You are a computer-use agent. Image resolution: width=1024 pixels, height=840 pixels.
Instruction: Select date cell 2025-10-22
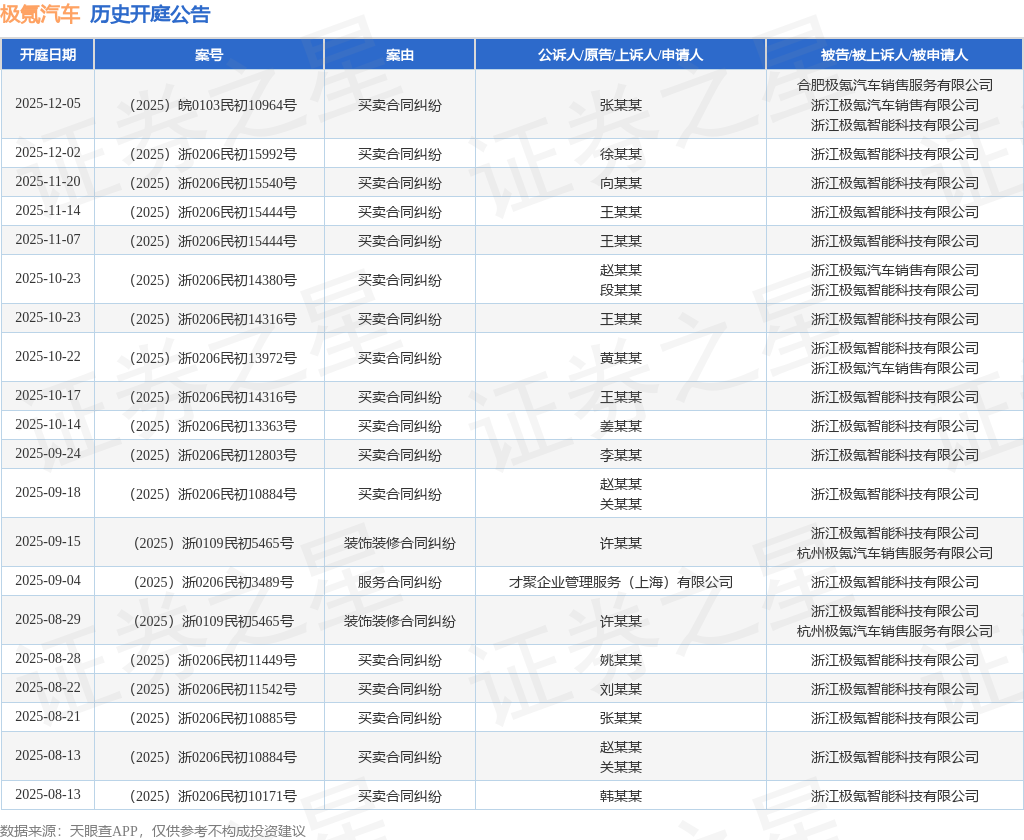(x=48, y=357)
